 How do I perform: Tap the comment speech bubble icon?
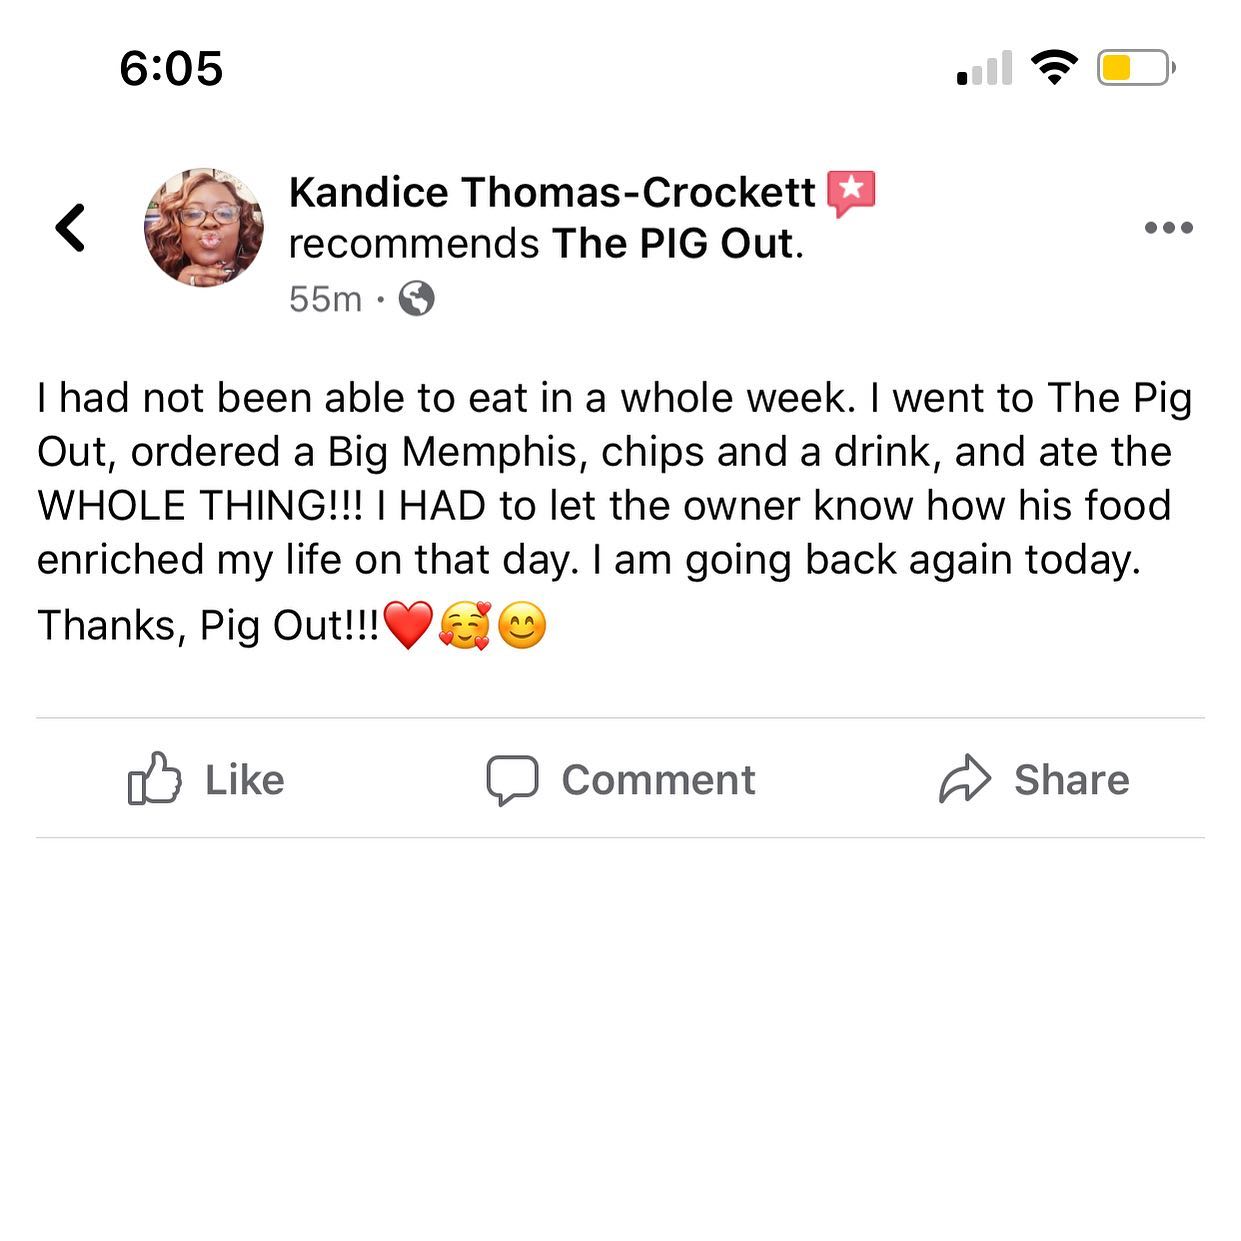(x=512, y=780)
